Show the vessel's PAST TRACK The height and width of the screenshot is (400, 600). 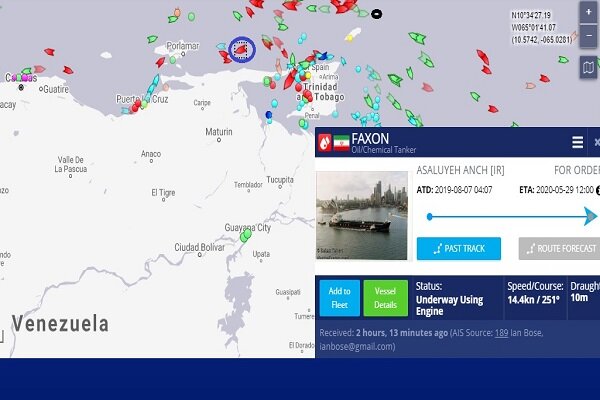click(x=459, y=248)
